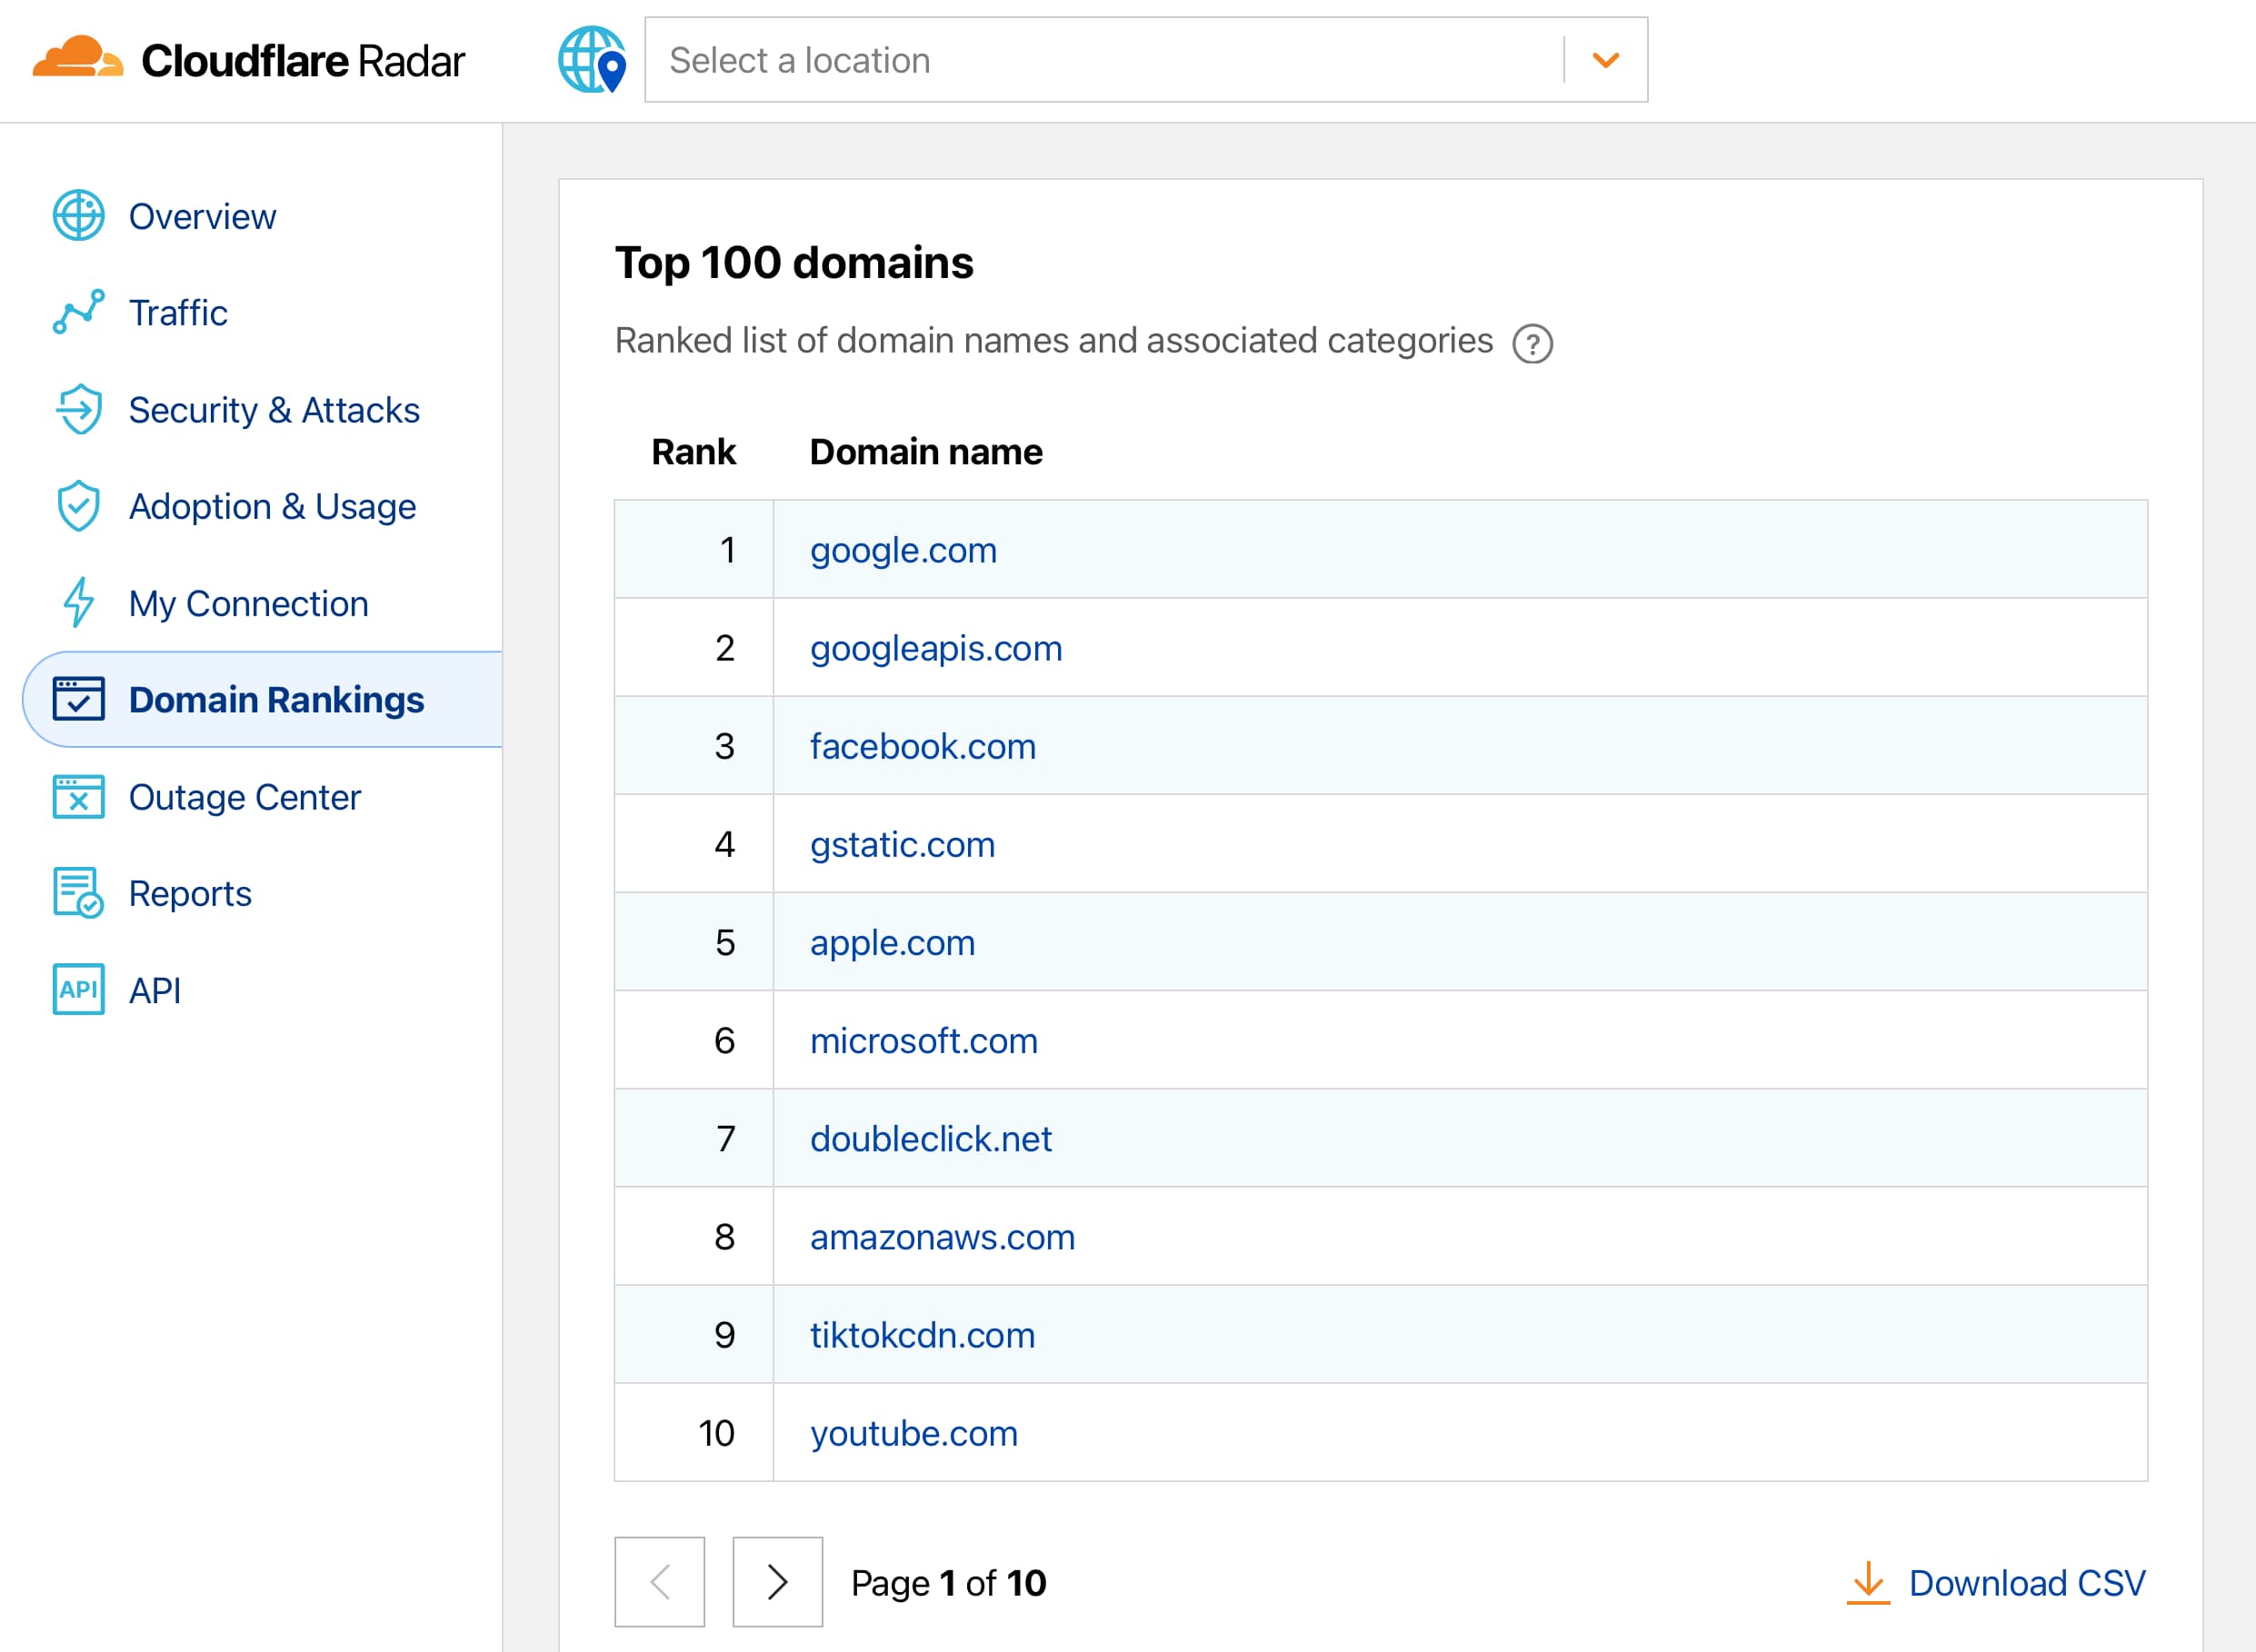
Task: Open the doubleclick.net domain link
Action: click(x=931, y=1139)
